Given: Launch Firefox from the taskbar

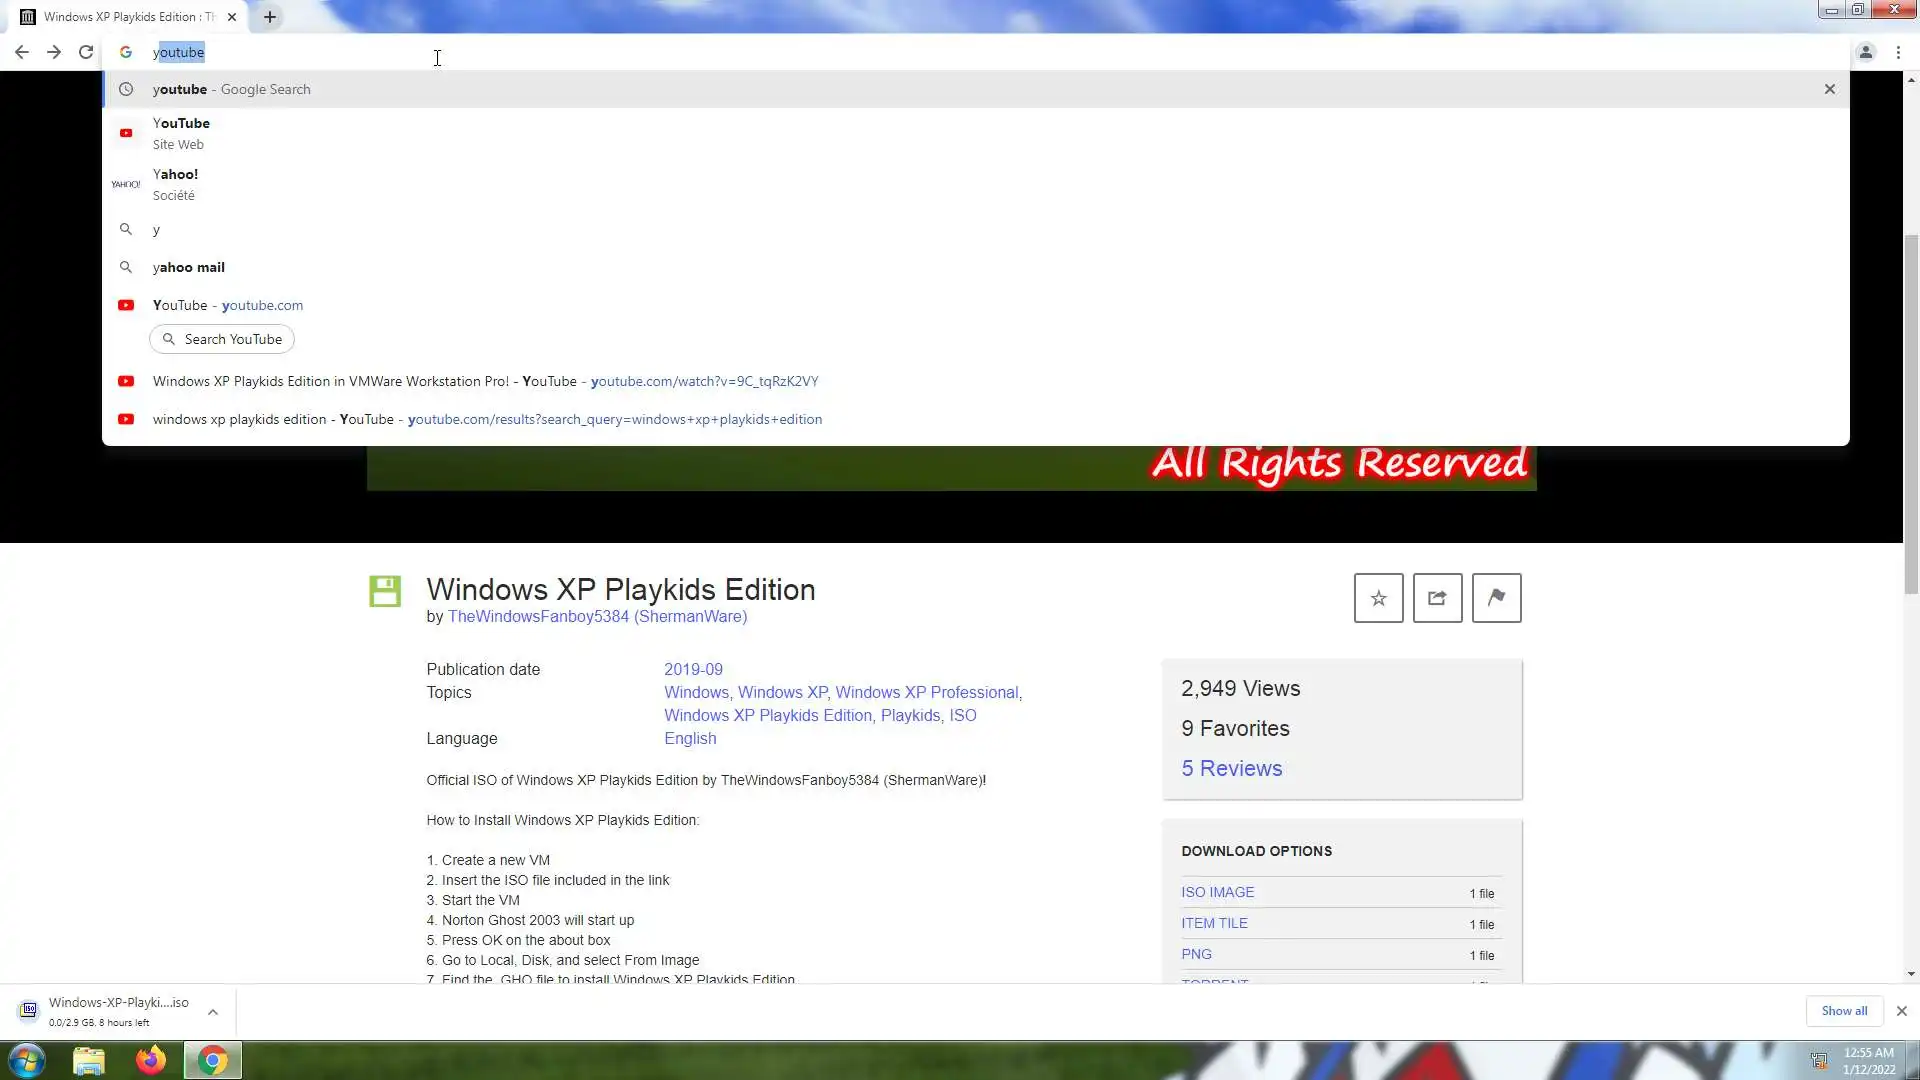Looking at the screenshot, I should (151, 1060).
